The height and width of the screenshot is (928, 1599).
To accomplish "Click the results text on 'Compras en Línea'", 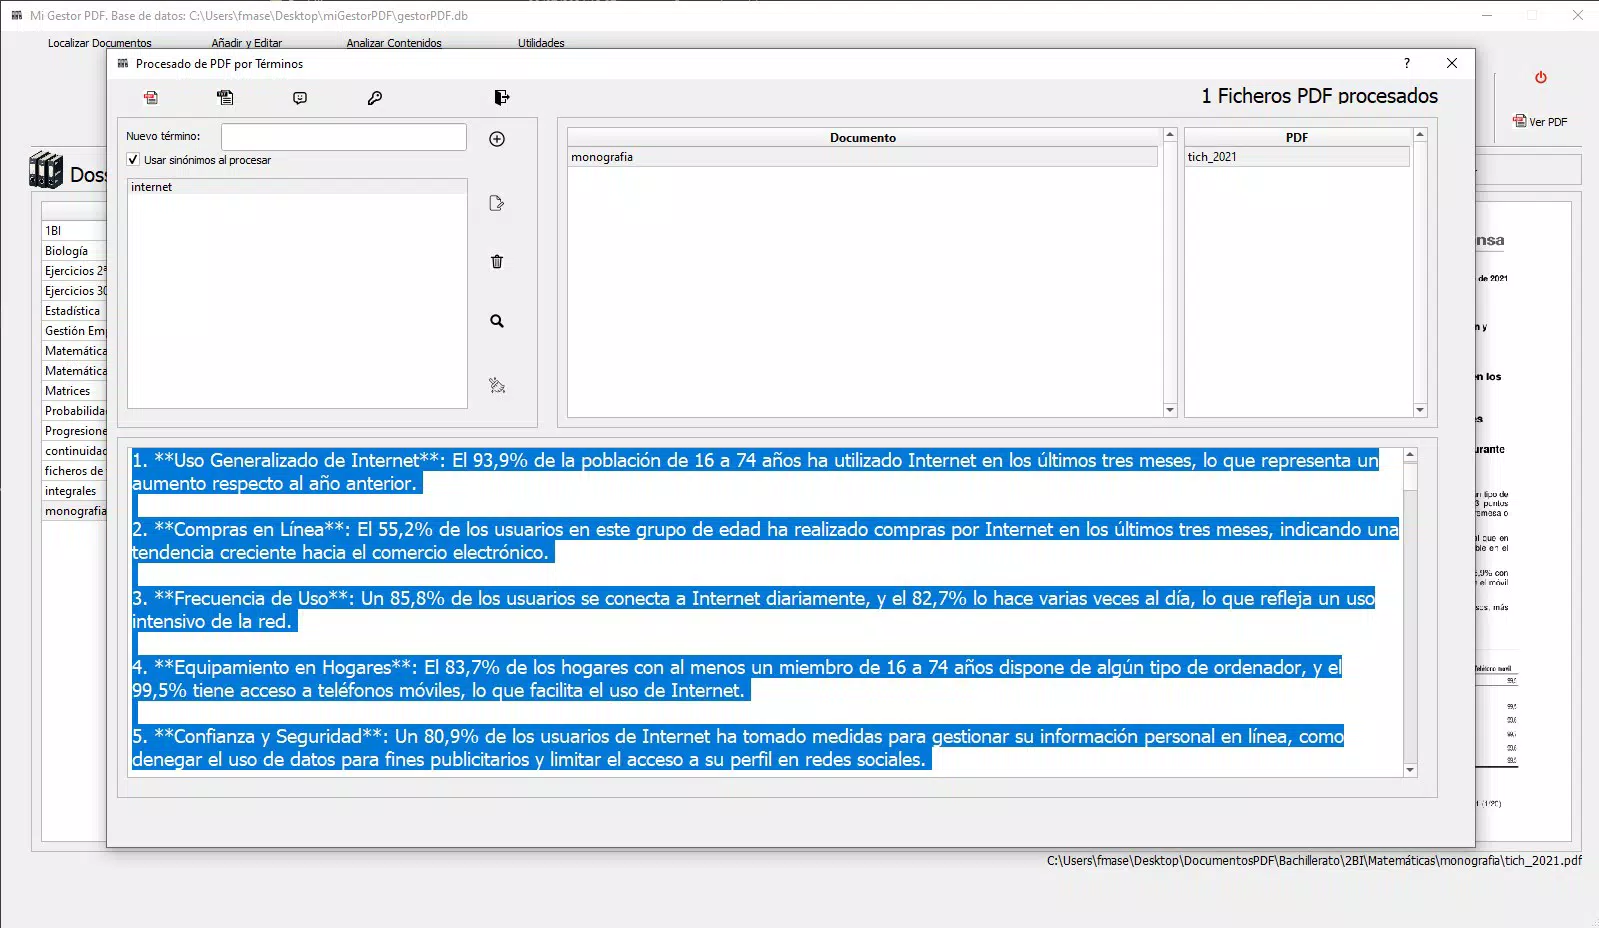I will click(x=249, y=530).
